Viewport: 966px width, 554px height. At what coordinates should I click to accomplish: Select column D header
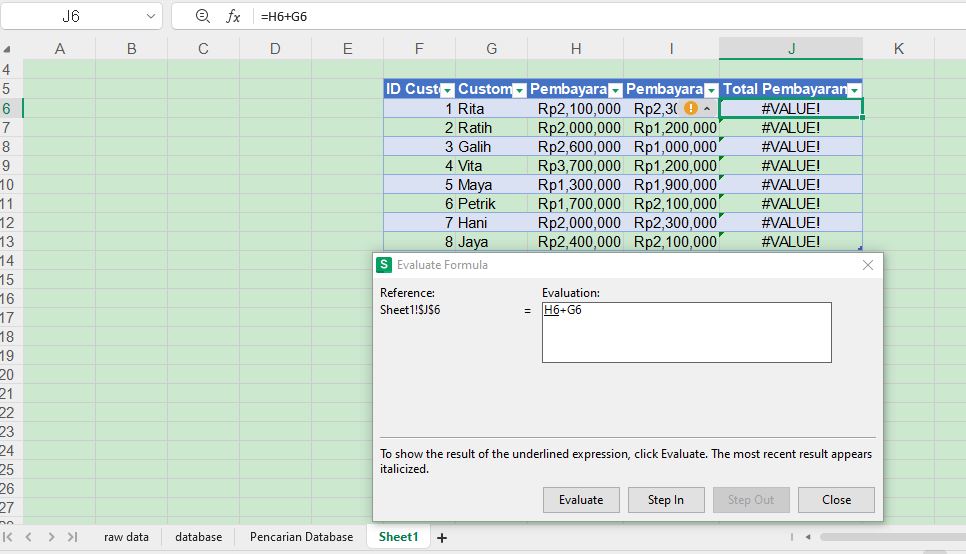(275, 49)
